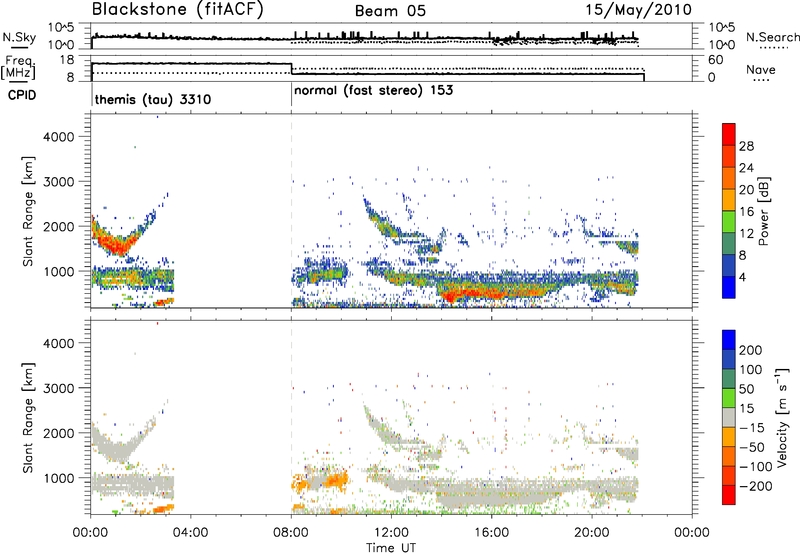Click the gray segment of velocity color bar

point(729,417)
